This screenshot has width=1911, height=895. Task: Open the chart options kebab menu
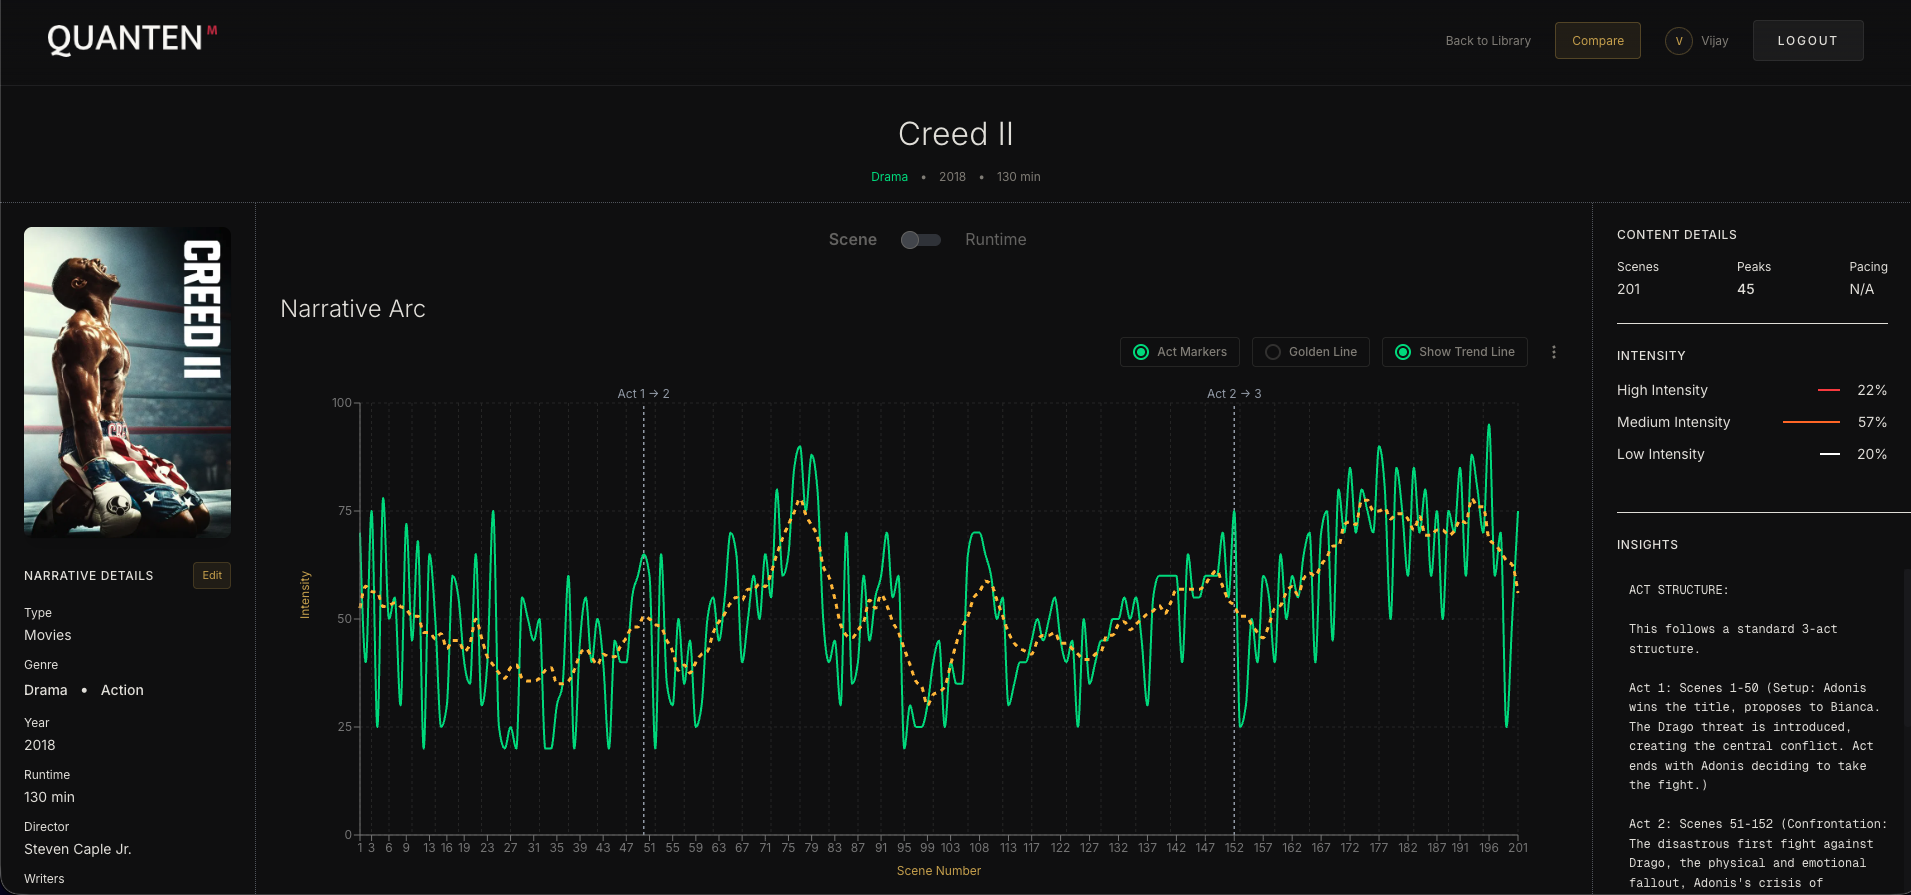(x=1553, y=352)
